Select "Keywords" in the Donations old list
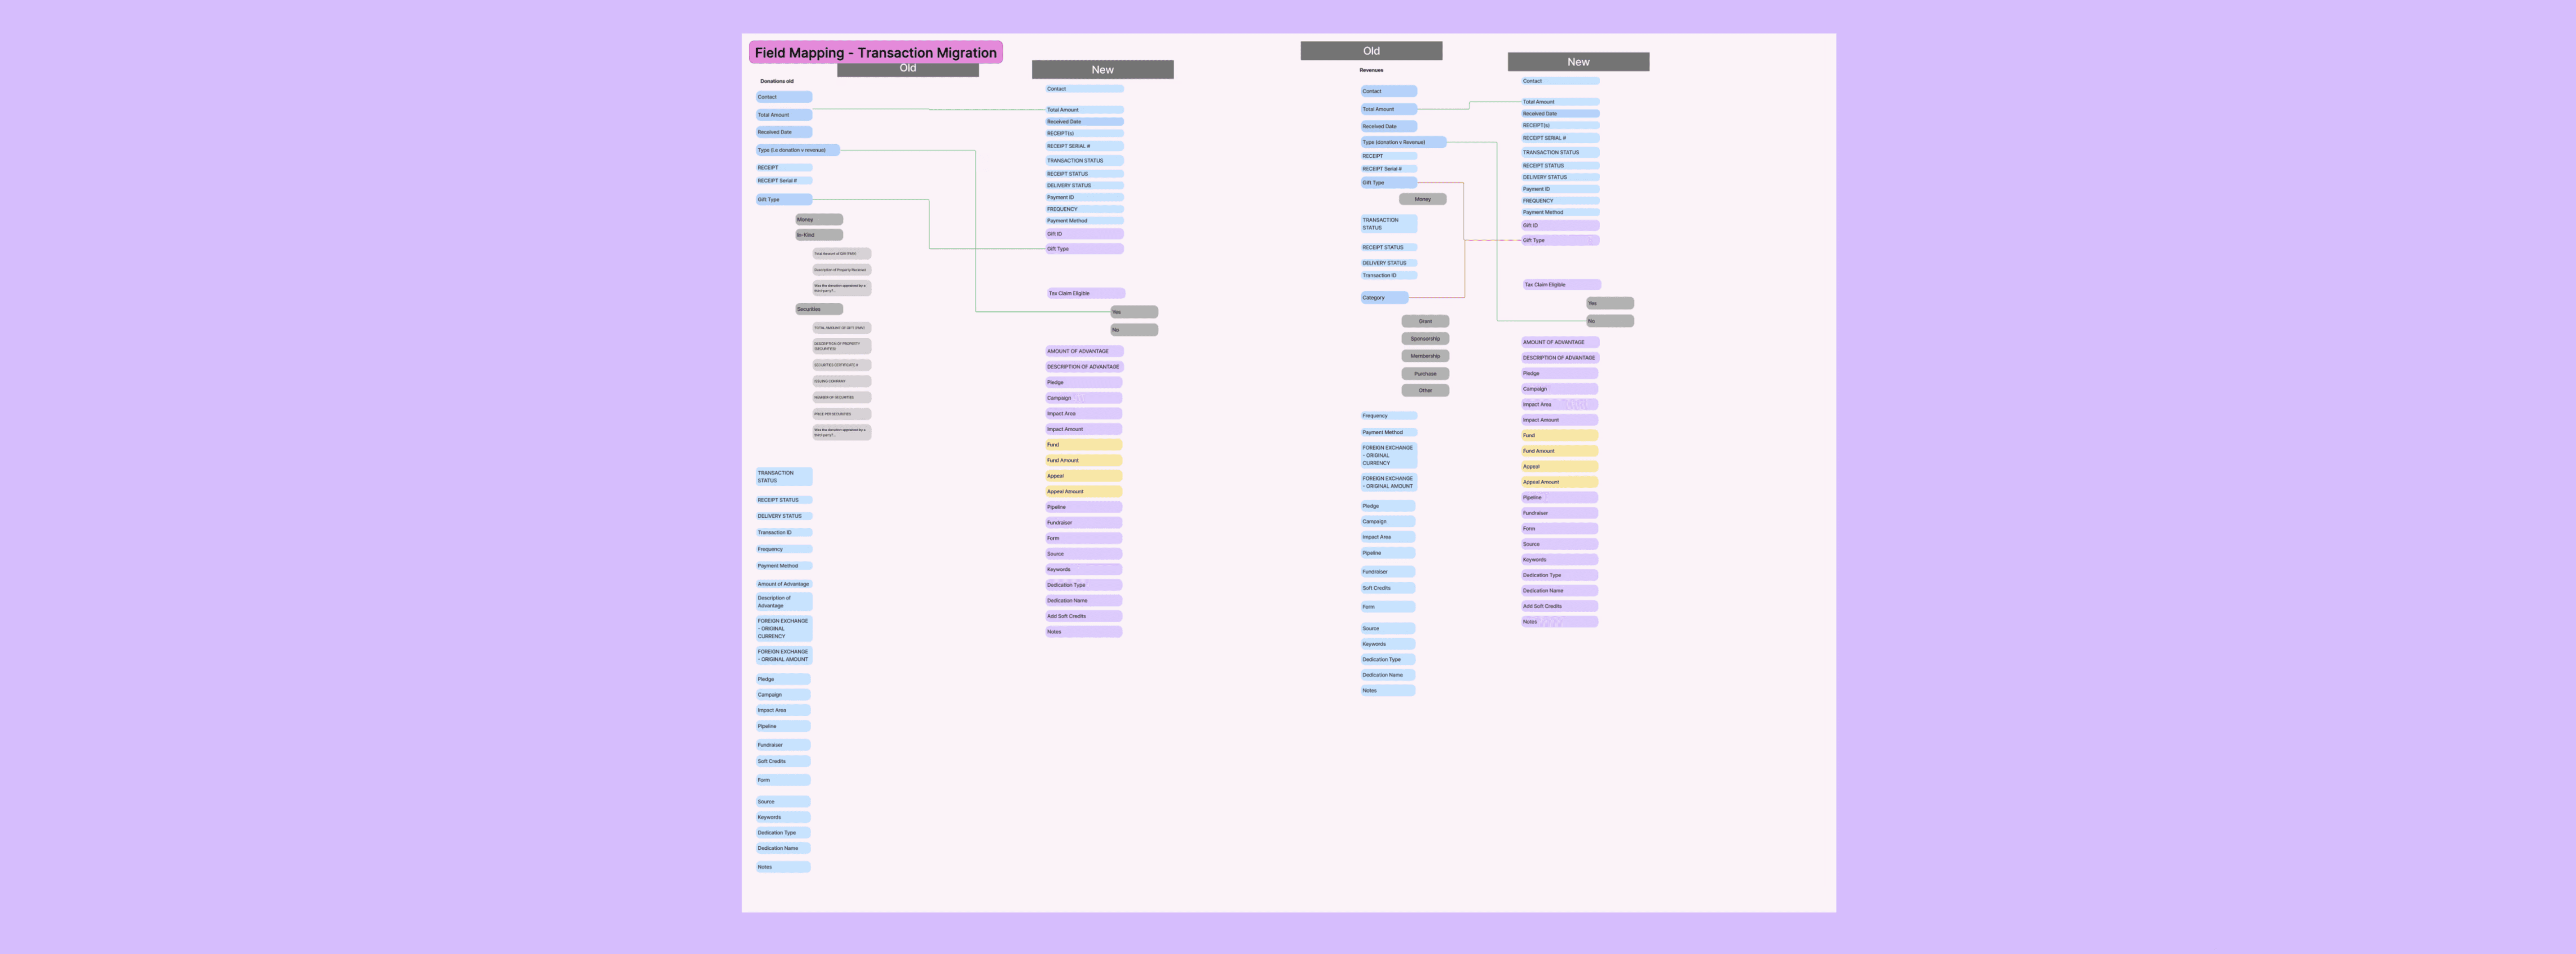Screen dimensions: 2576x954 click(x=783, y=817)
